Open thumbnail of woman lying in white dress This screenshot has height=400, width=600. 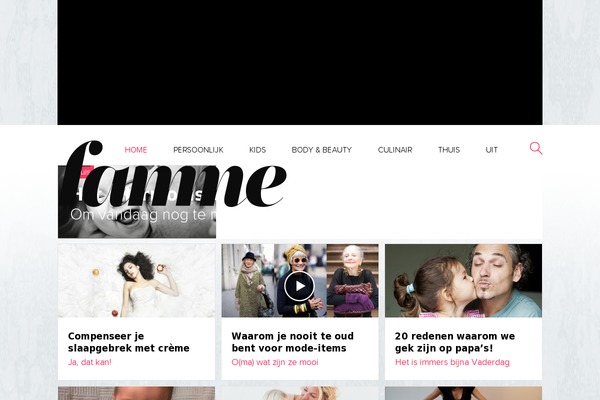[x=137, y=281]
